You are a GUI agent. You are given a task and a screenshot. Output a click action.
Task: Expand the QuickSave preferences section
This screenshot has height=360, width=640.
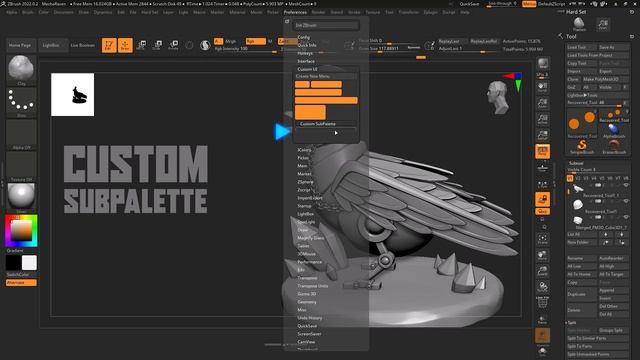pos(307,326)
